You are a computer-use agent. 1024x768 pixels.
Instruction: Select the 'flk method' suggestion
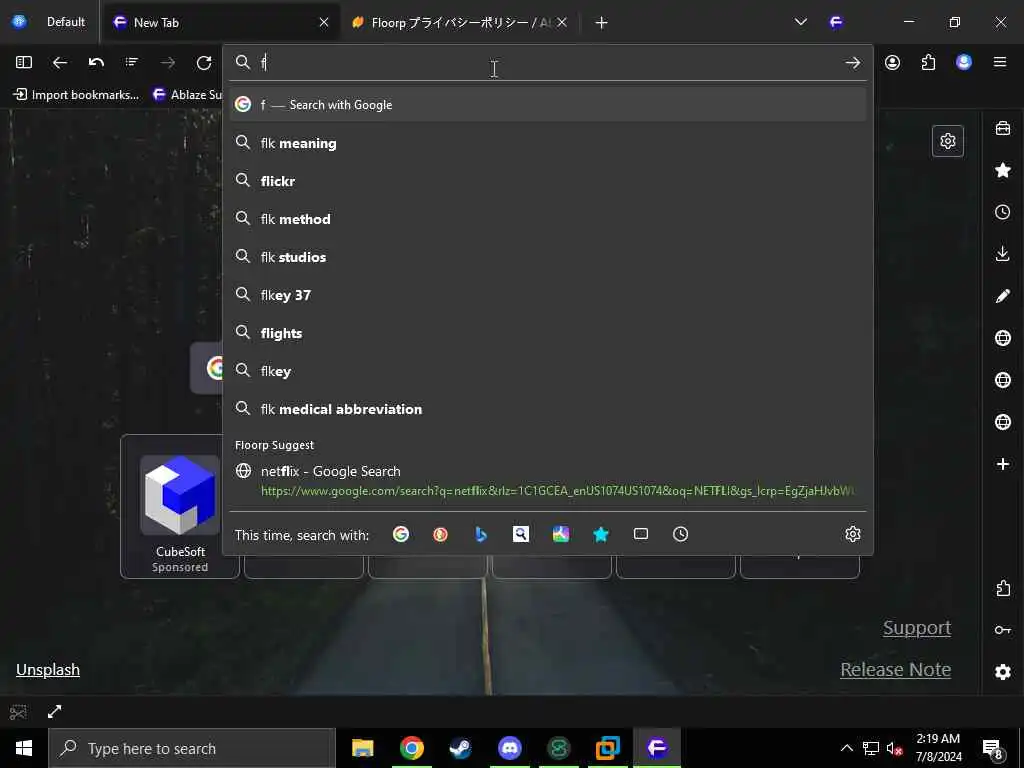548,219
